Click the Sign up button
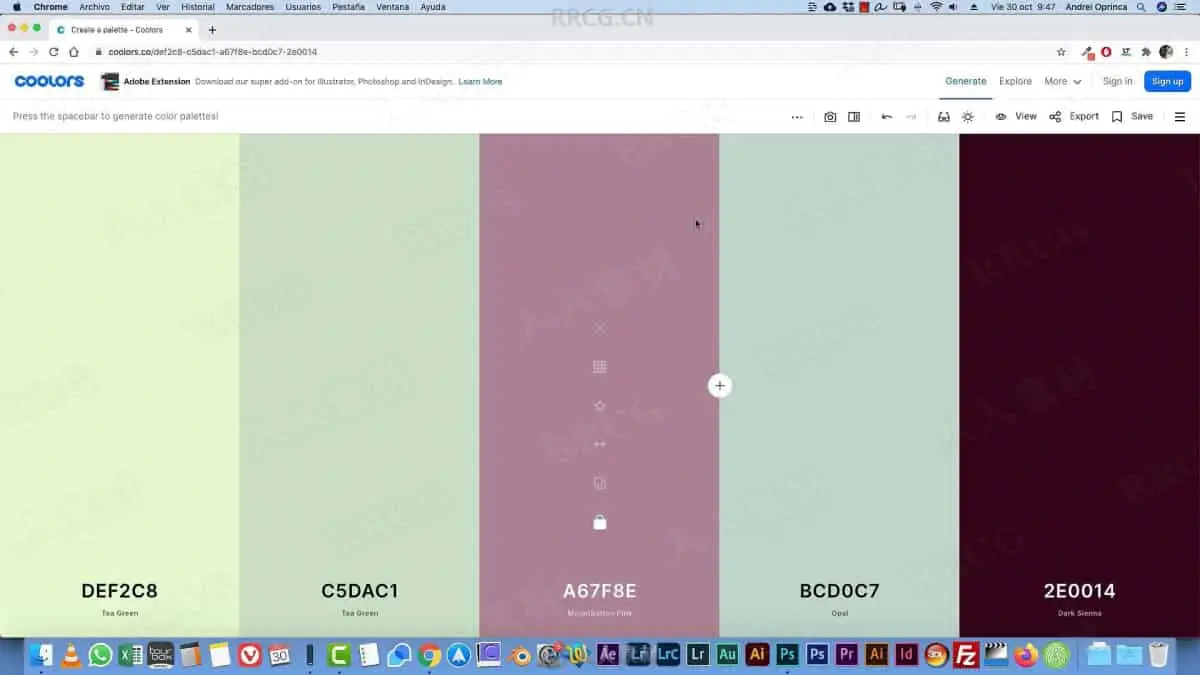The height and width of the screenshot is (675, 1200). [x=1167, y=82]
